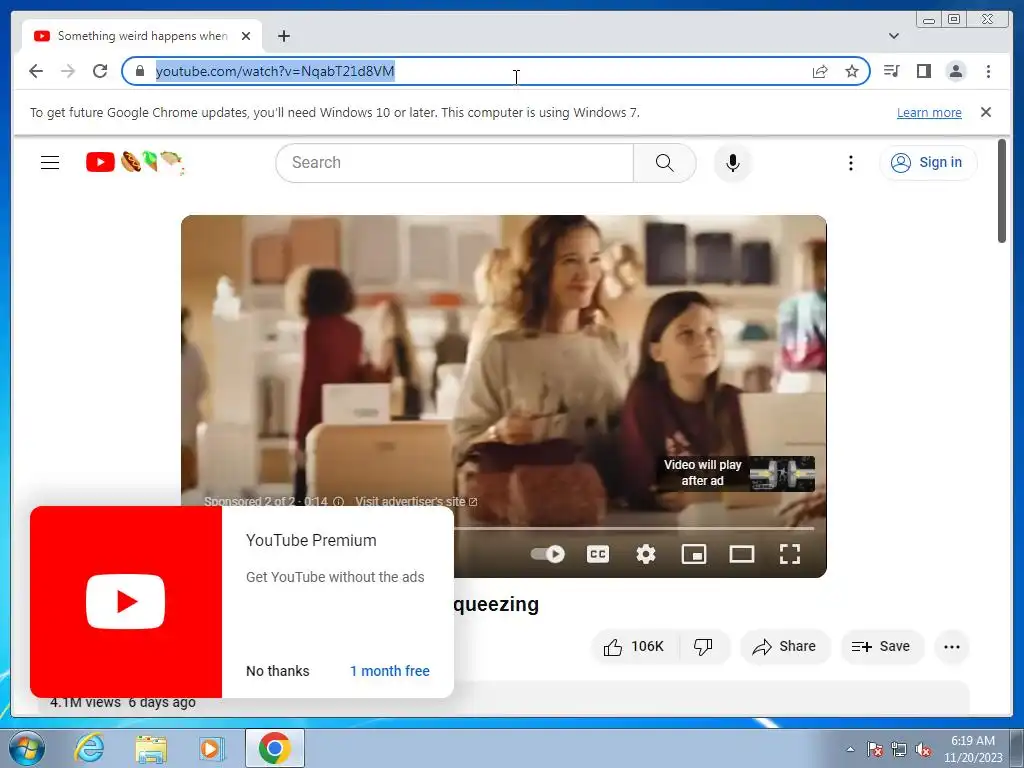Open Windows Explorer folder icon
This screenshot has width=1024, height=768.
tap(151, 748)
